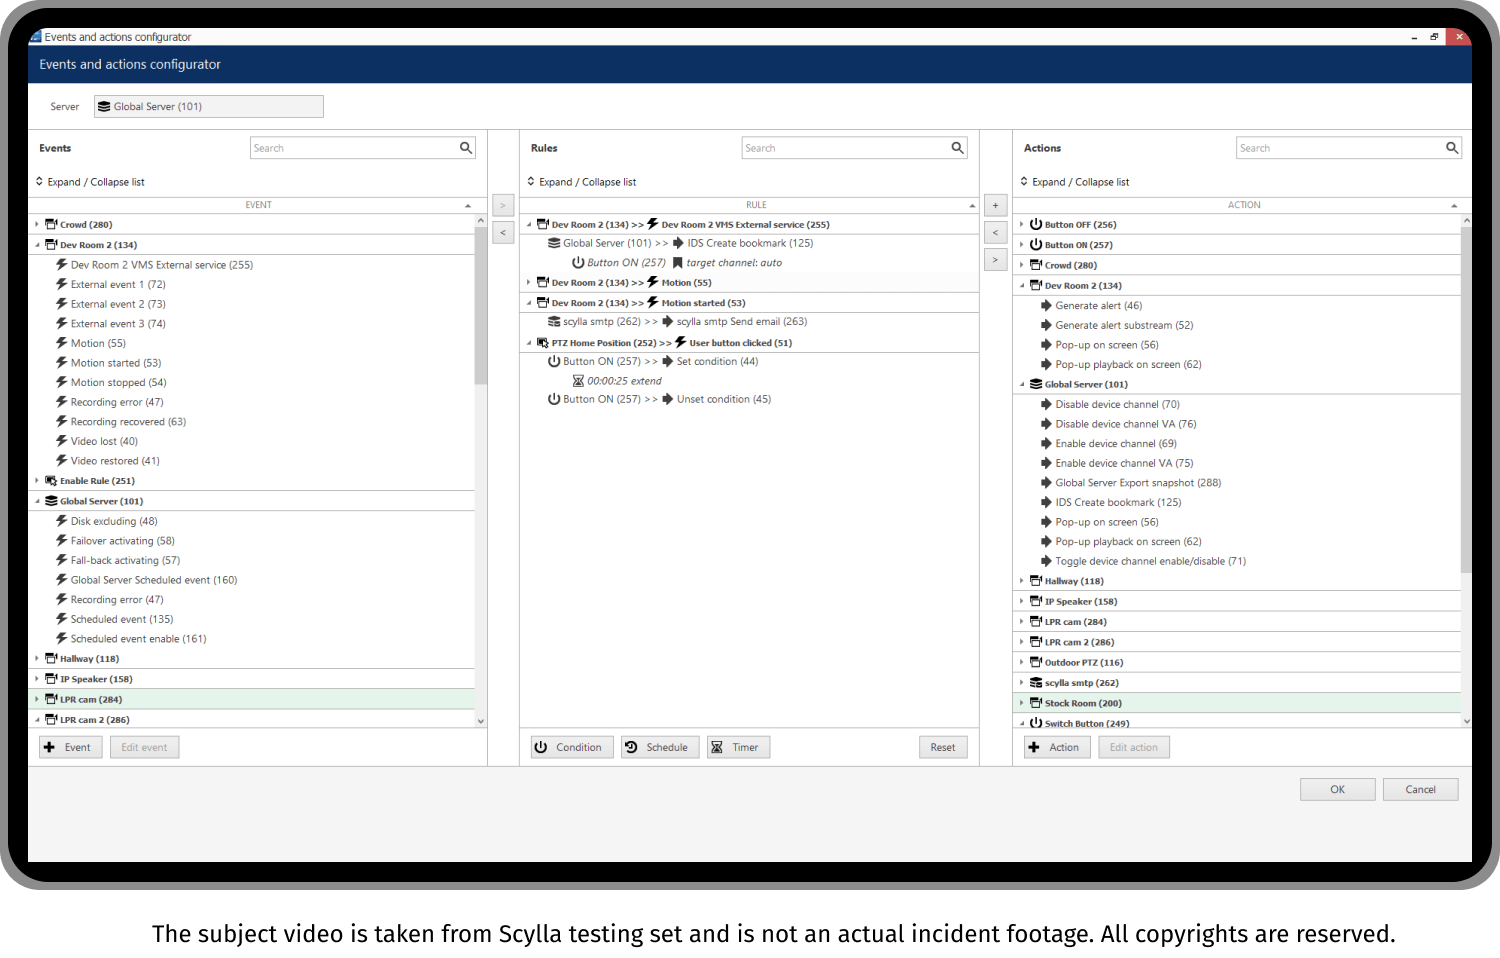Click the Timer button
This screenshot has height=958, width=1500.
738,747
